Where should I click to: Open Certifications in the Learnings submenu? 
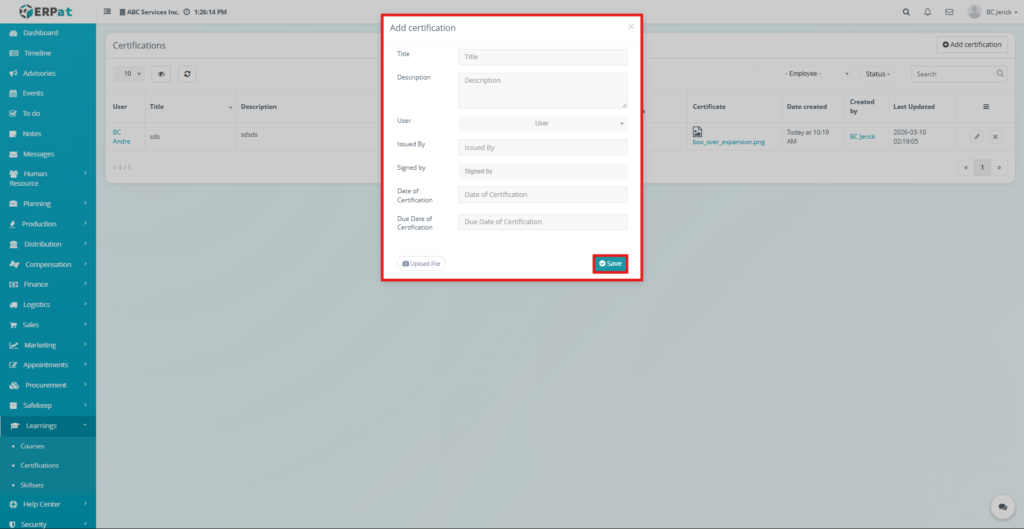pos(40,465)
